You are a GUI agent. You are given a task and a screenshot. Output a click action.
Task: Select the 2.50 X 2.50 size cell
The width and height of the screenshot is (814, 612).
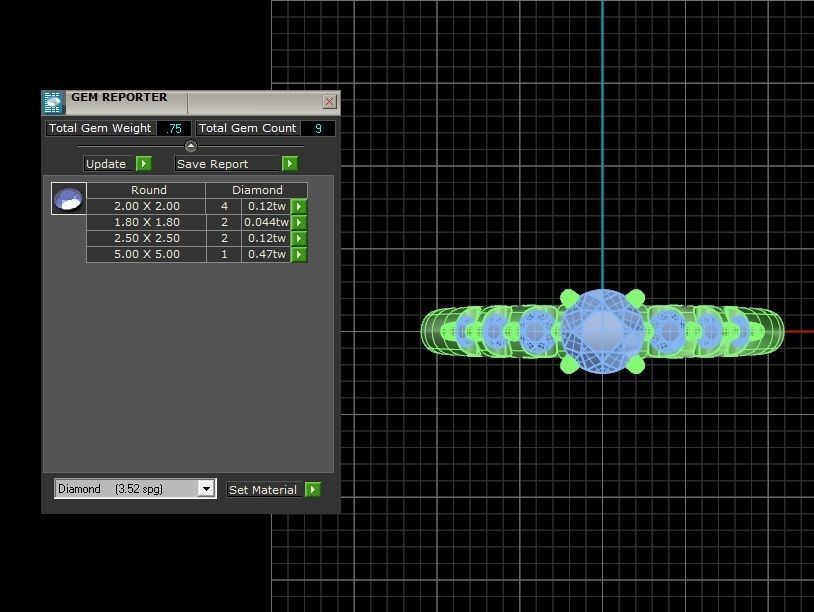146,238
